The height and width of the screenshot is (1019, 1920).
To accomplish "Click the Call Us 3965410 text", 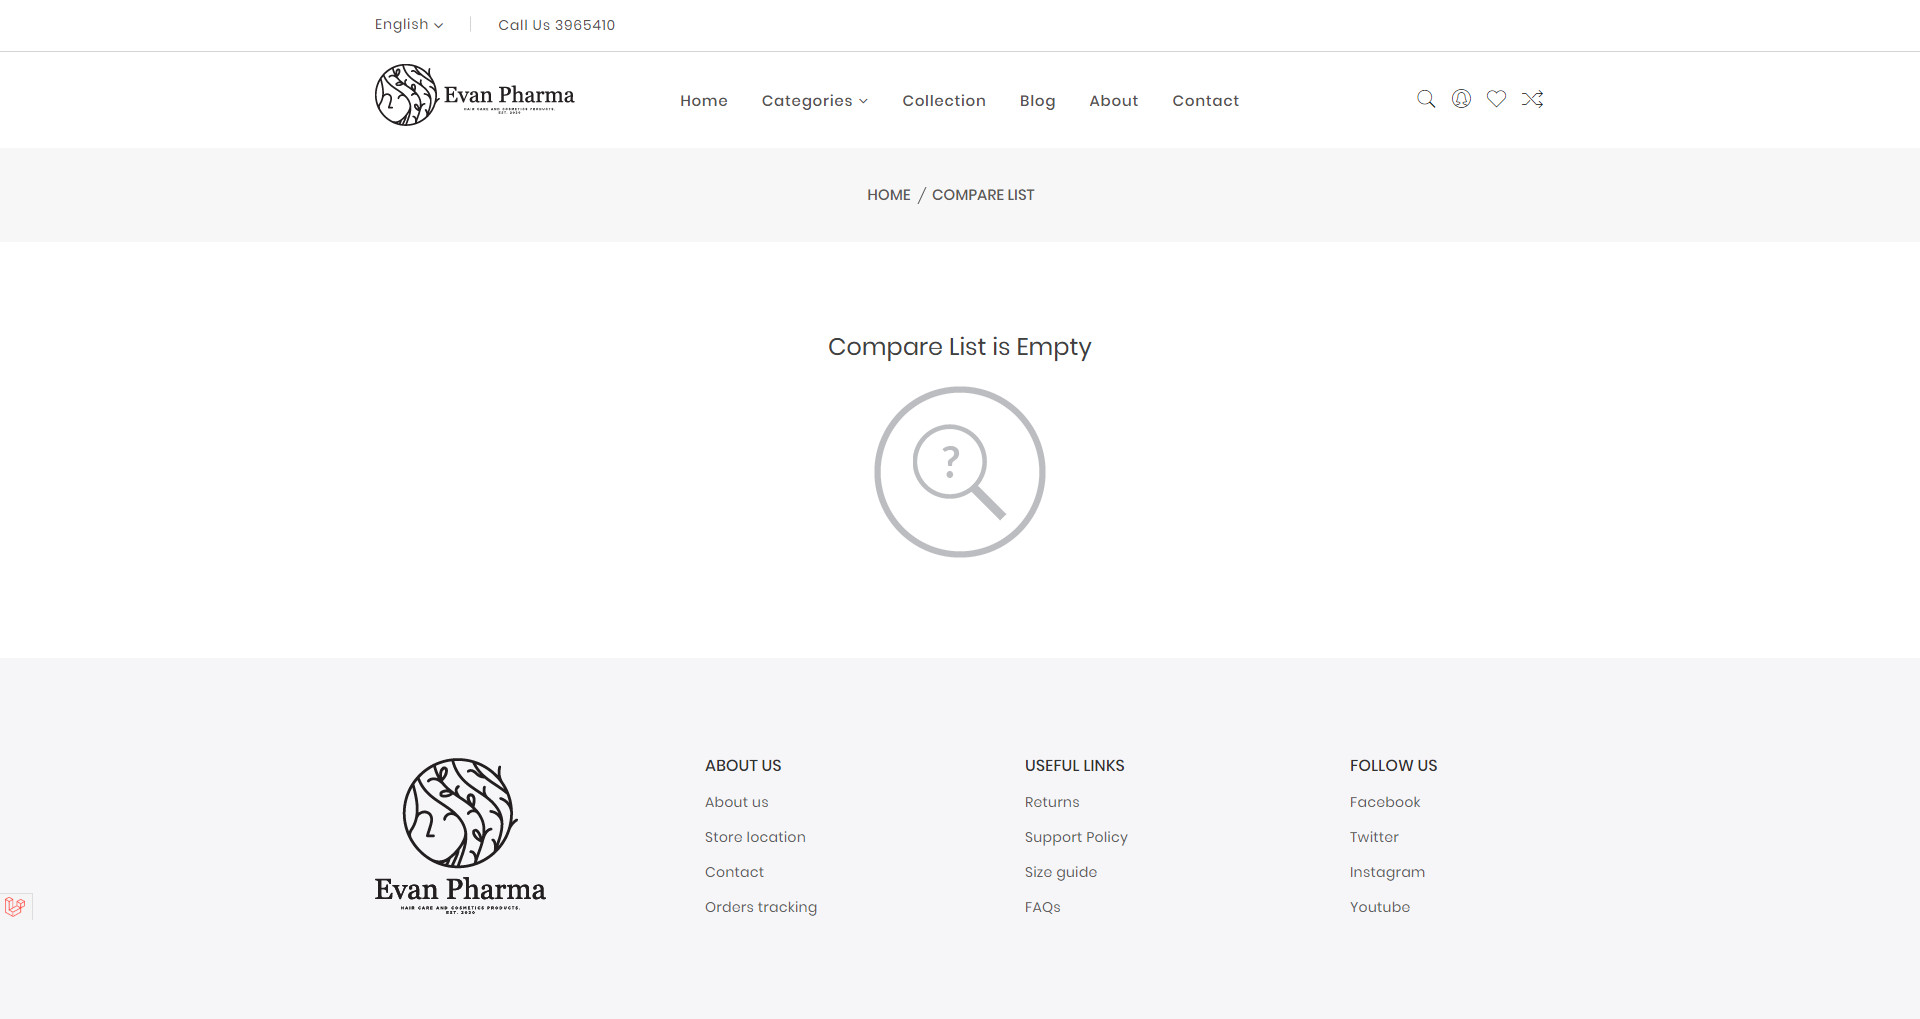I will pos(556,25).
